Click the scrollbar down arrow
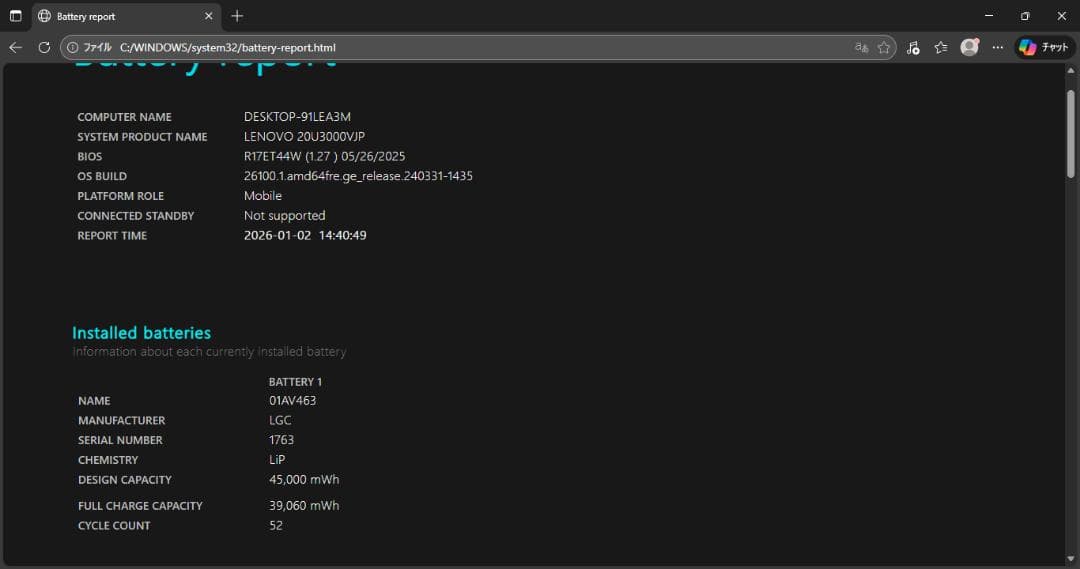 (1070, 559)
